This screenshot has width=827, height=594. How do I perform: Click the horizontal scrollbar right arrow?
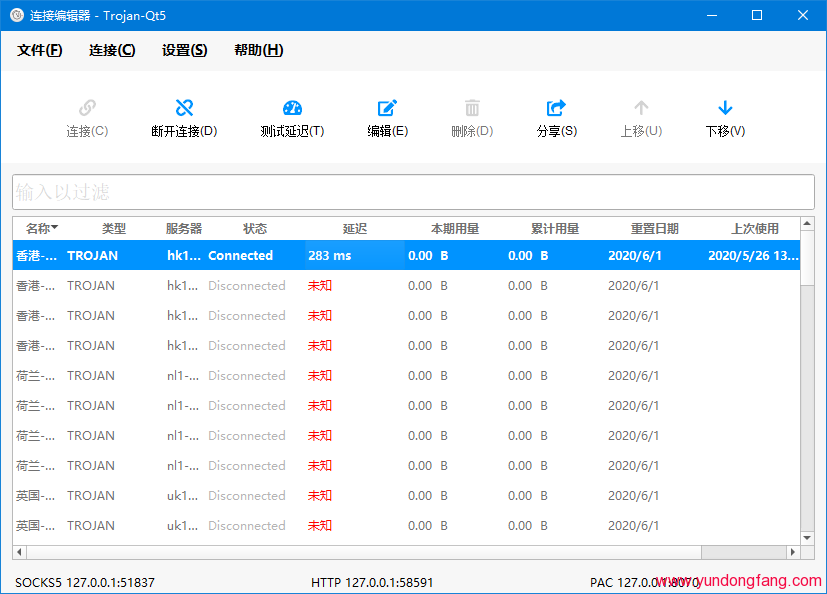coord(792,552)
